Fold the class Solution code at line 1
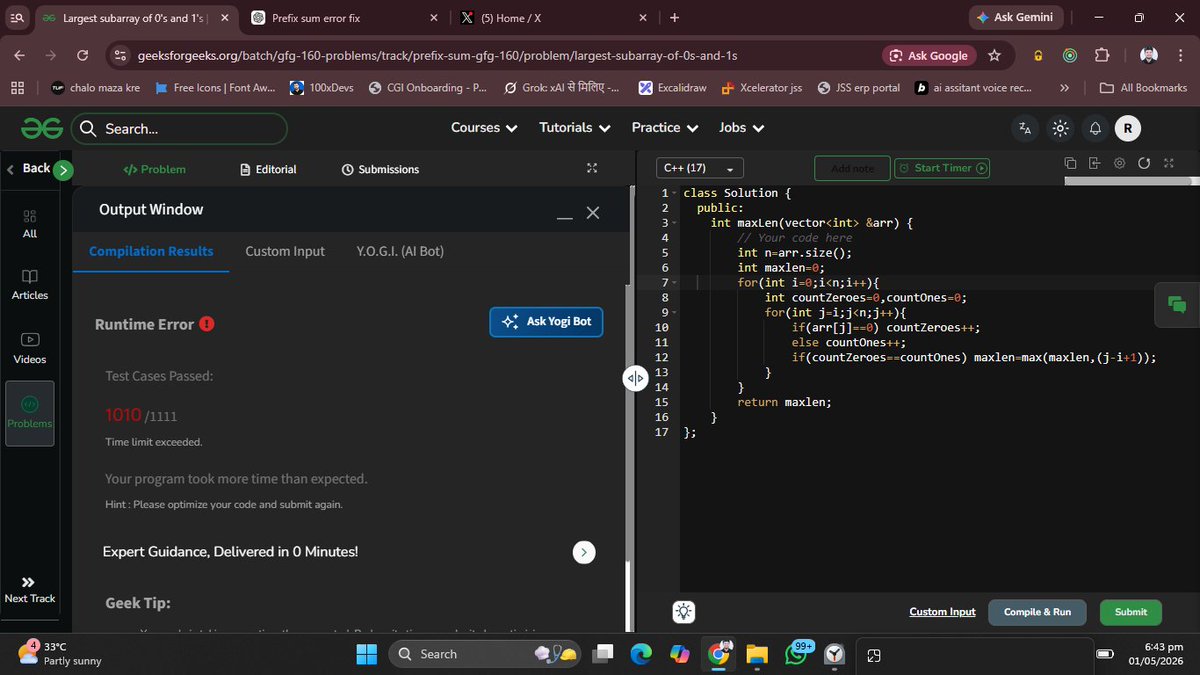 [674, 193]
